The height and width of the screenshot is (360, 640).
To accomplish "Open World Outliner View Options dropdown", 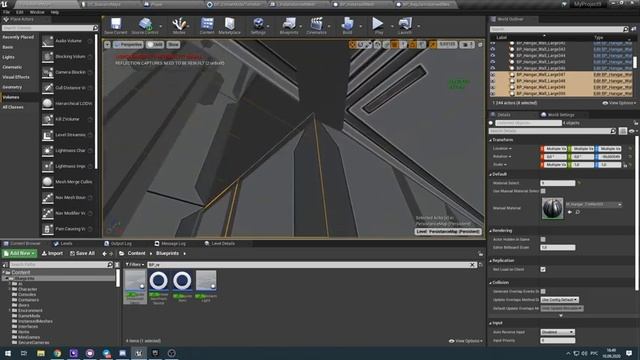I will [619, 103].
